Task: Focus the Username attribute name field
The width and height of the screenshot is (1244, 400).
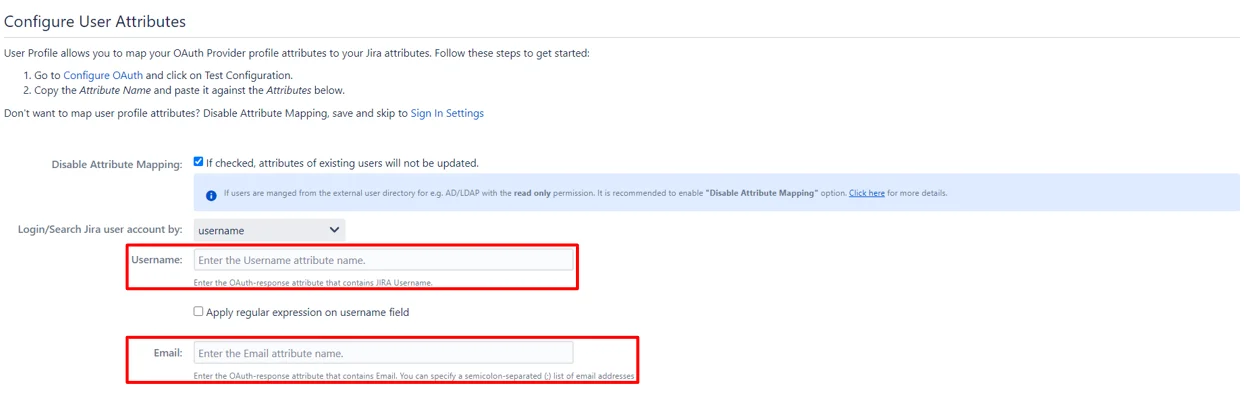Action: pos(384,260)
